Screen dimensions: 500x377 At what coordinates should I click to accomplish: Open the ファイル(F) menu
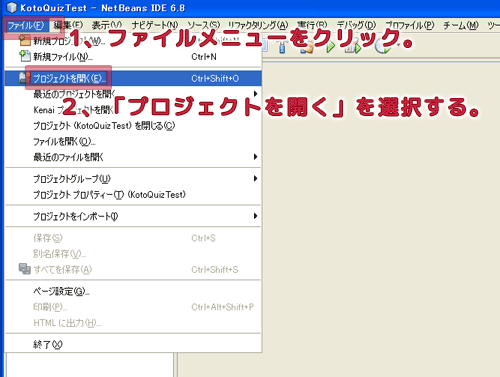(26, 25)
